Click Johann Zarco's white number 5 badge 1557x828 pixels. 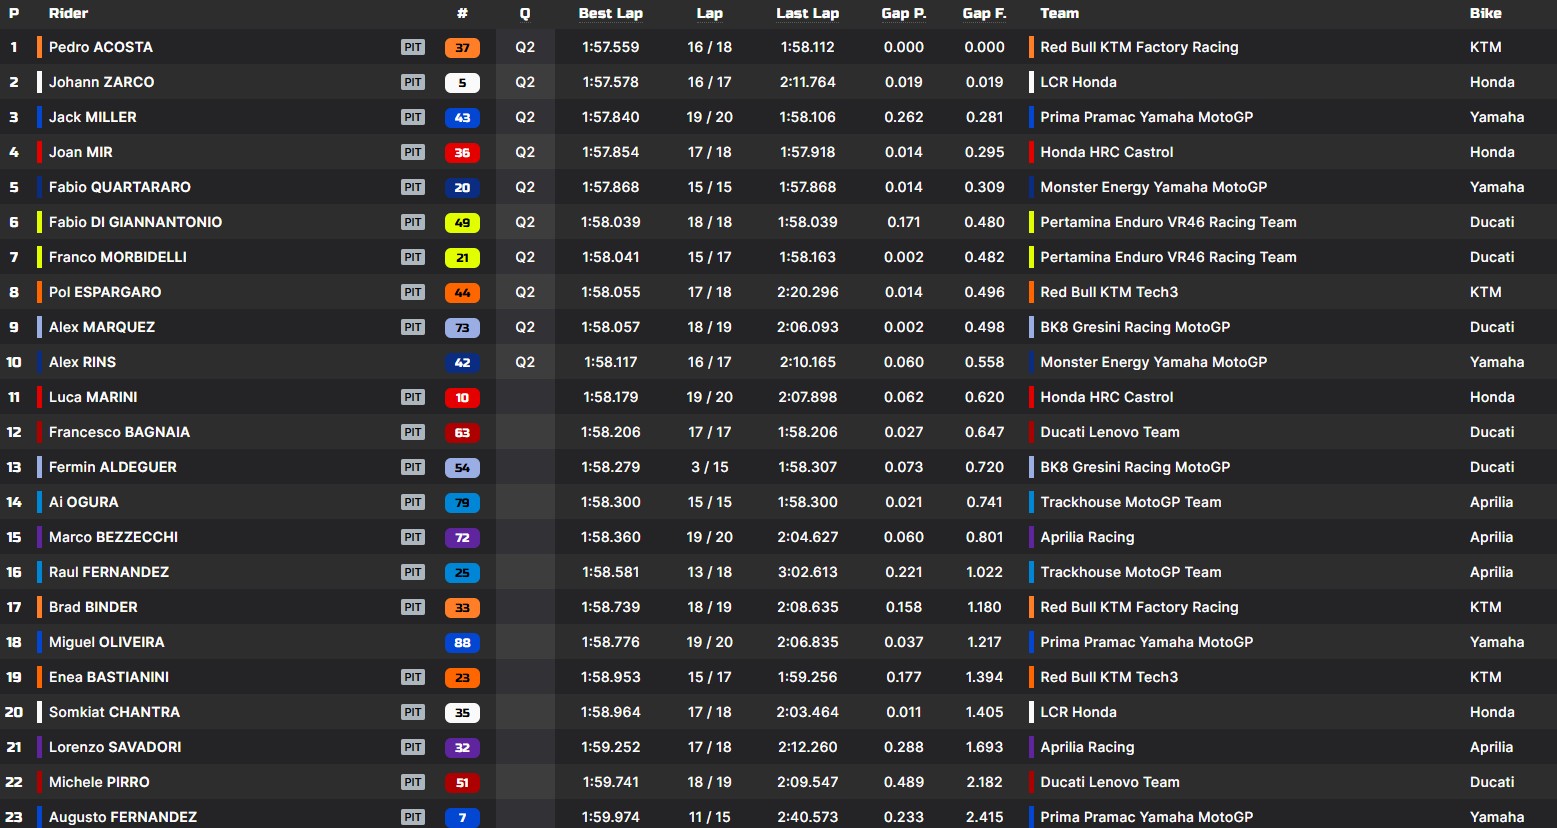[x=462, y=83]
